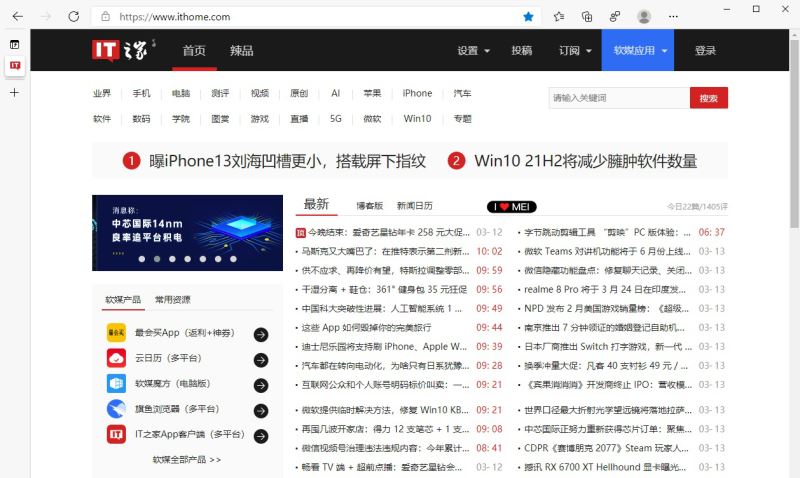
Task: Reload the page with the refresh icon
Action: (x=73, y=16)
